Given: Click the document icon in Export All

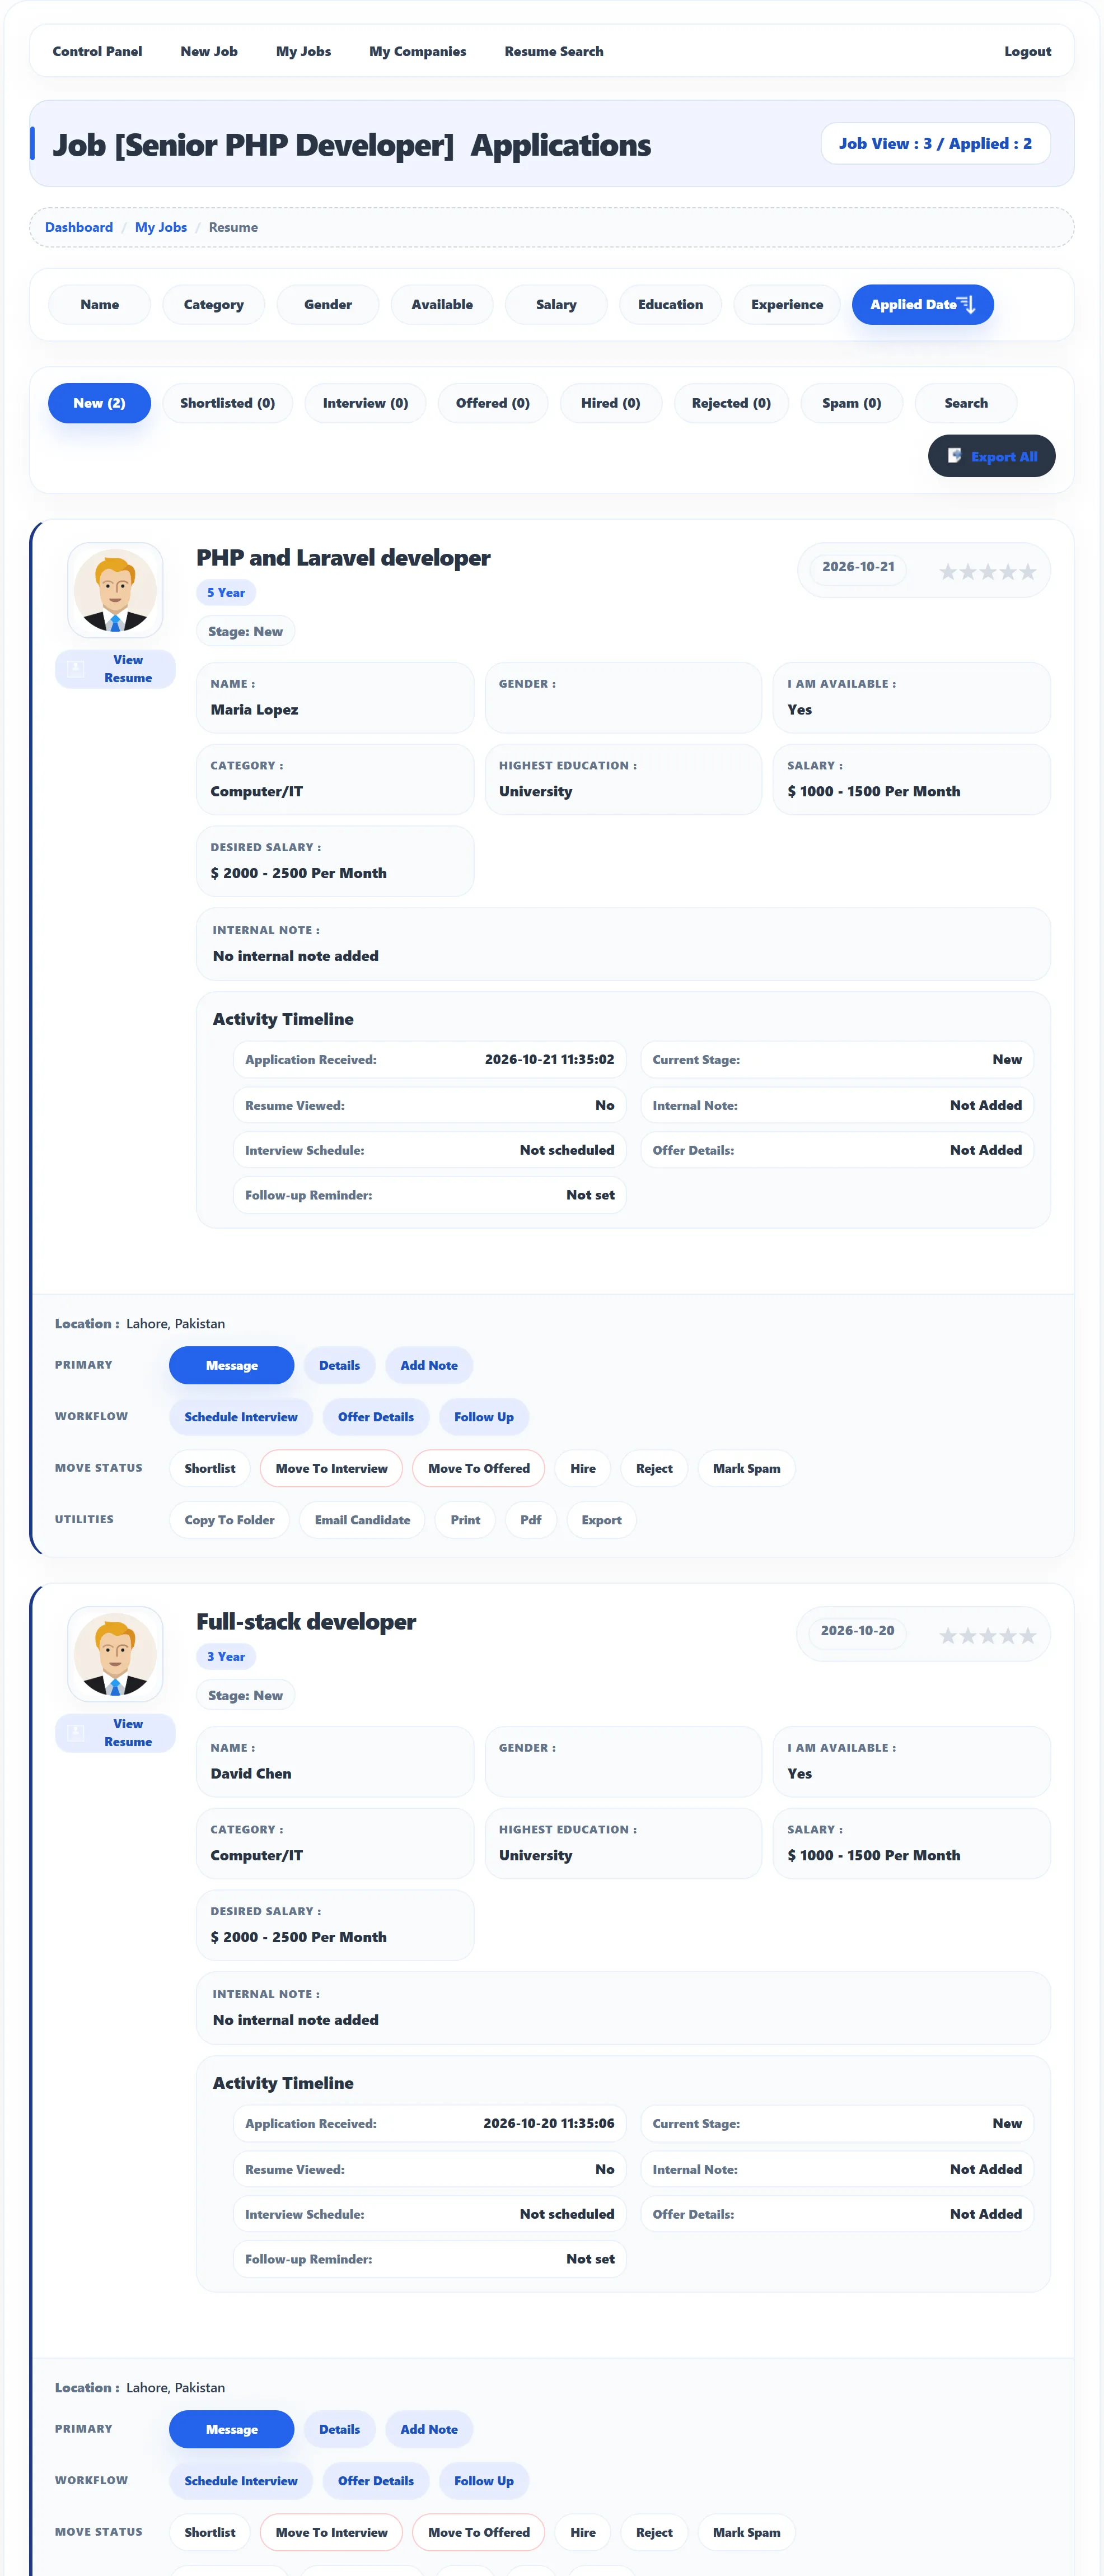Looking at the screenshot, I should pos(954,456).
